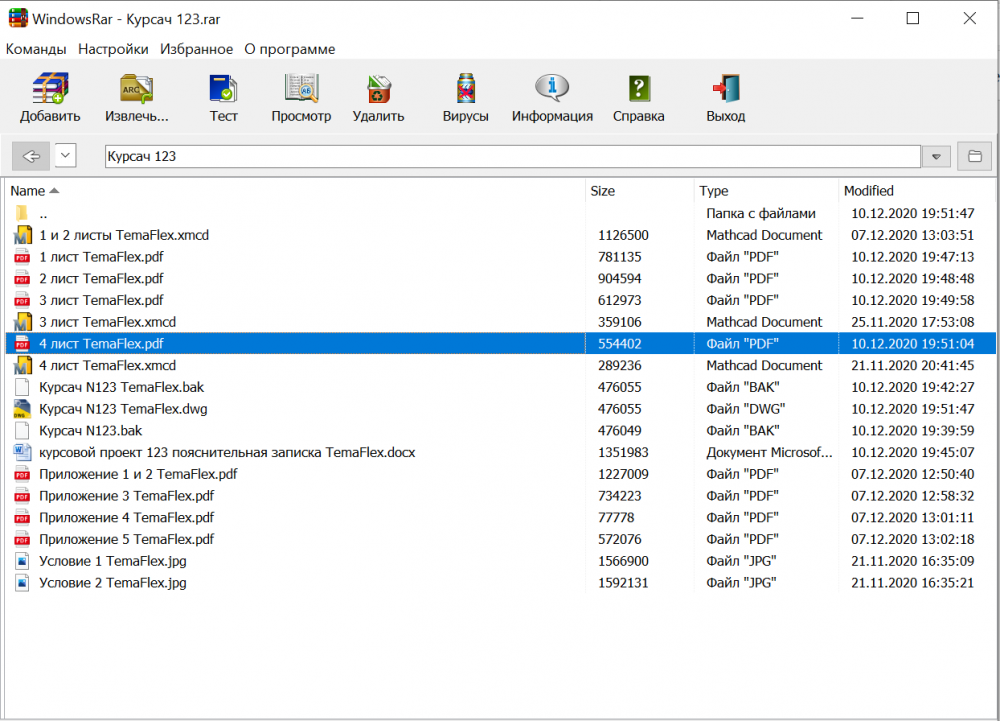
Task: Click the Выход (Exit) door icon
Action: tap(725, 90)
